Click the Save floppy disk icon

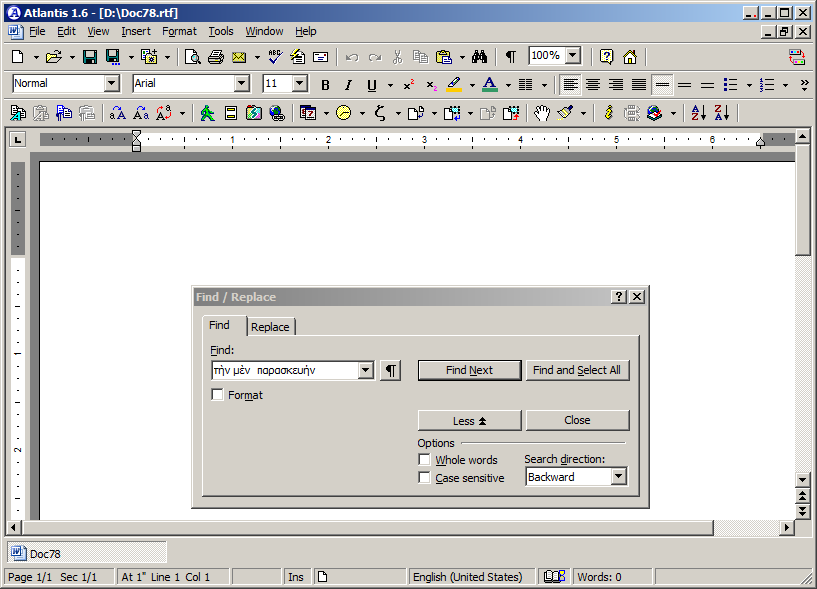tap(90, 57)
